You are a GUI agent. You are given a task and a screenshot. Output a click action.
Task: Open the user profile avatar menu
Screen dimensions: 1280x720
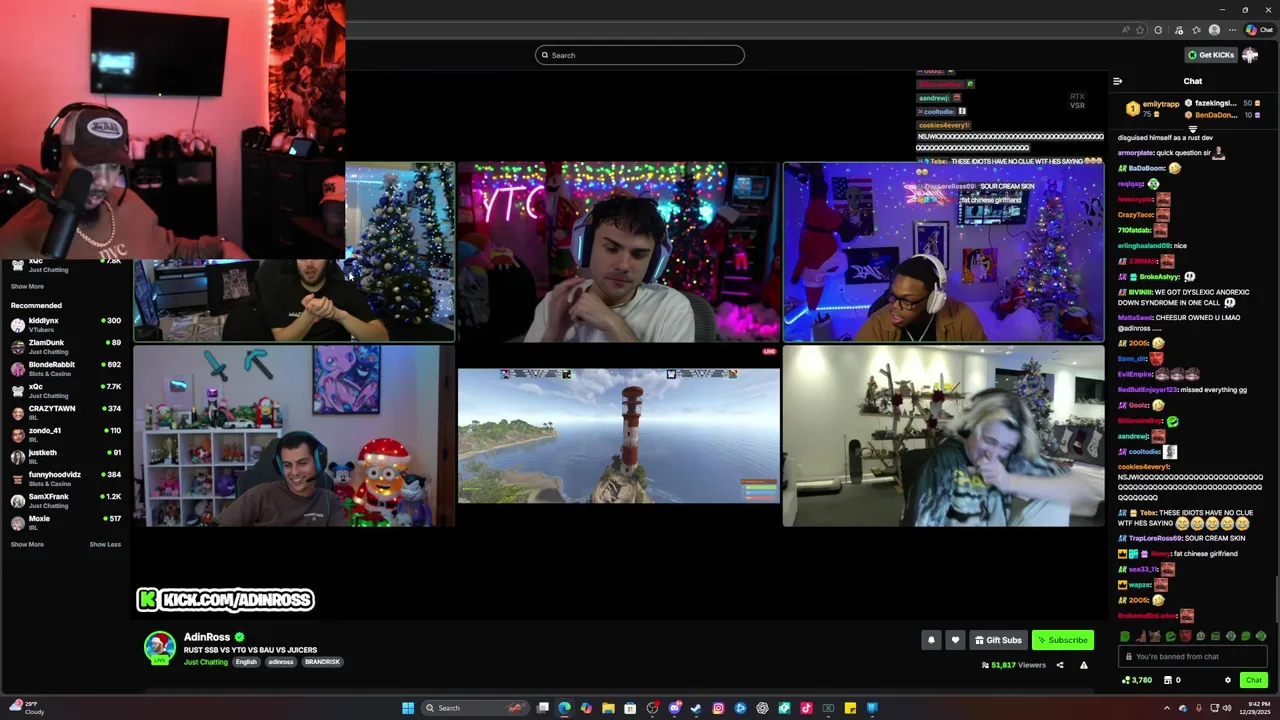point(1251,55)
